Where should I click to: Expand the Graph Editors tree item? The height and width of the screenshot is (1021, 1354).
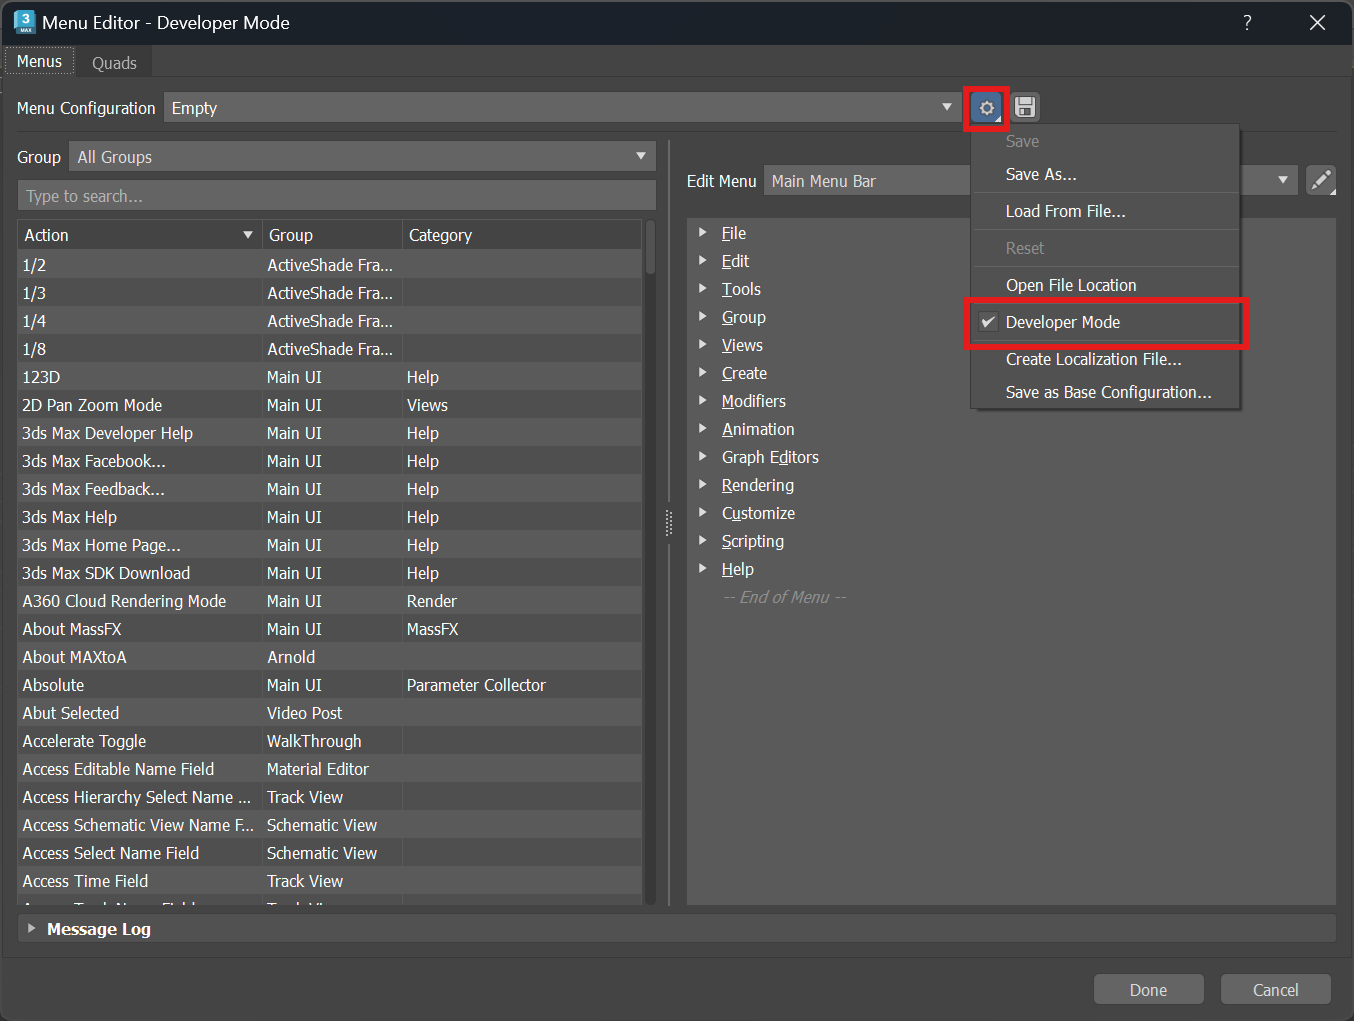[703, 456]
